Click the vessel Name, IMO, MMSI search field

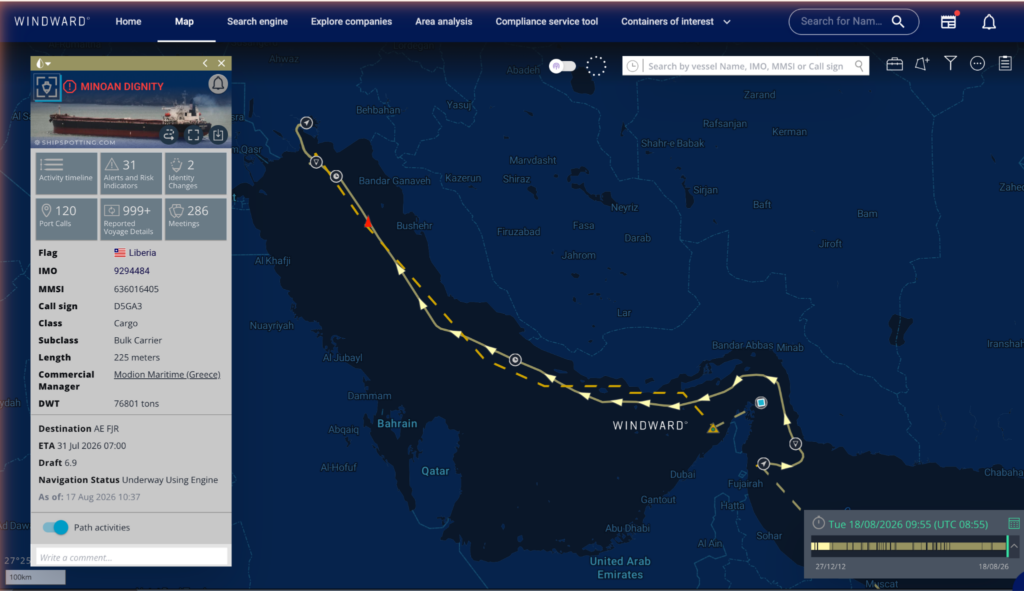pos(745,66)
